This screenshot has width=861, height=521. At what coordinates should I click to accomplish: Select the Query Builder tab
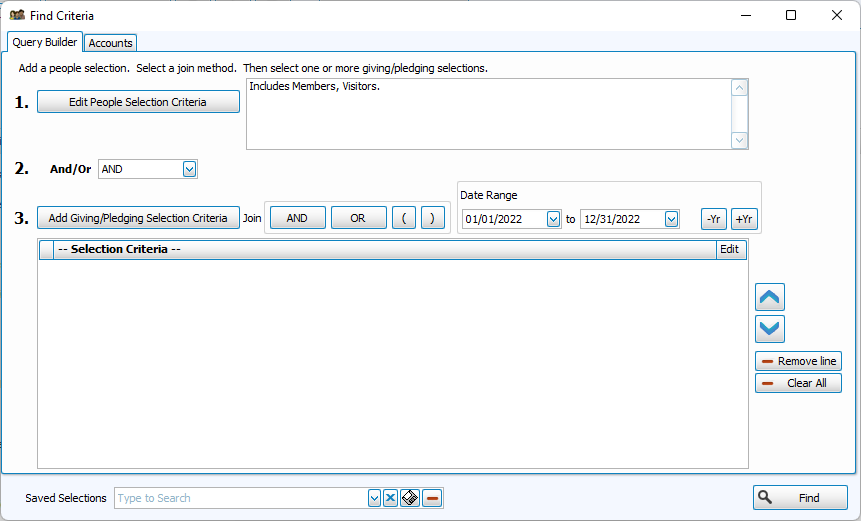click(x=44, y=42)
